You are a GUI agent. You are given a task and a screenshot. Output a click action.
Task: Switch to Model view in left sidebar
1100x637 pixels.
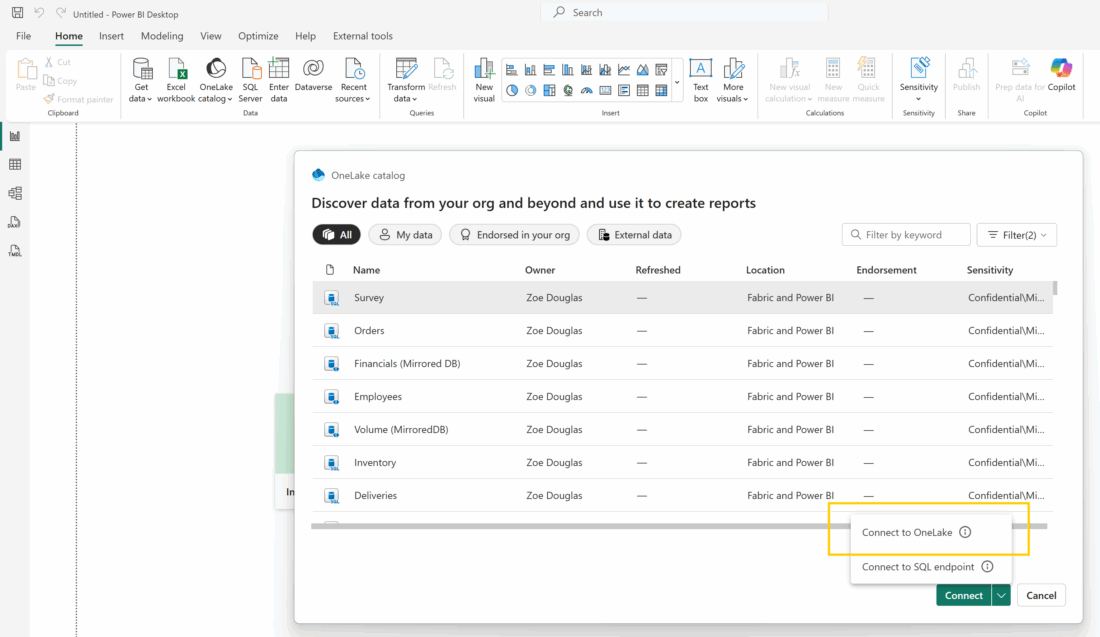pos(15,194)
